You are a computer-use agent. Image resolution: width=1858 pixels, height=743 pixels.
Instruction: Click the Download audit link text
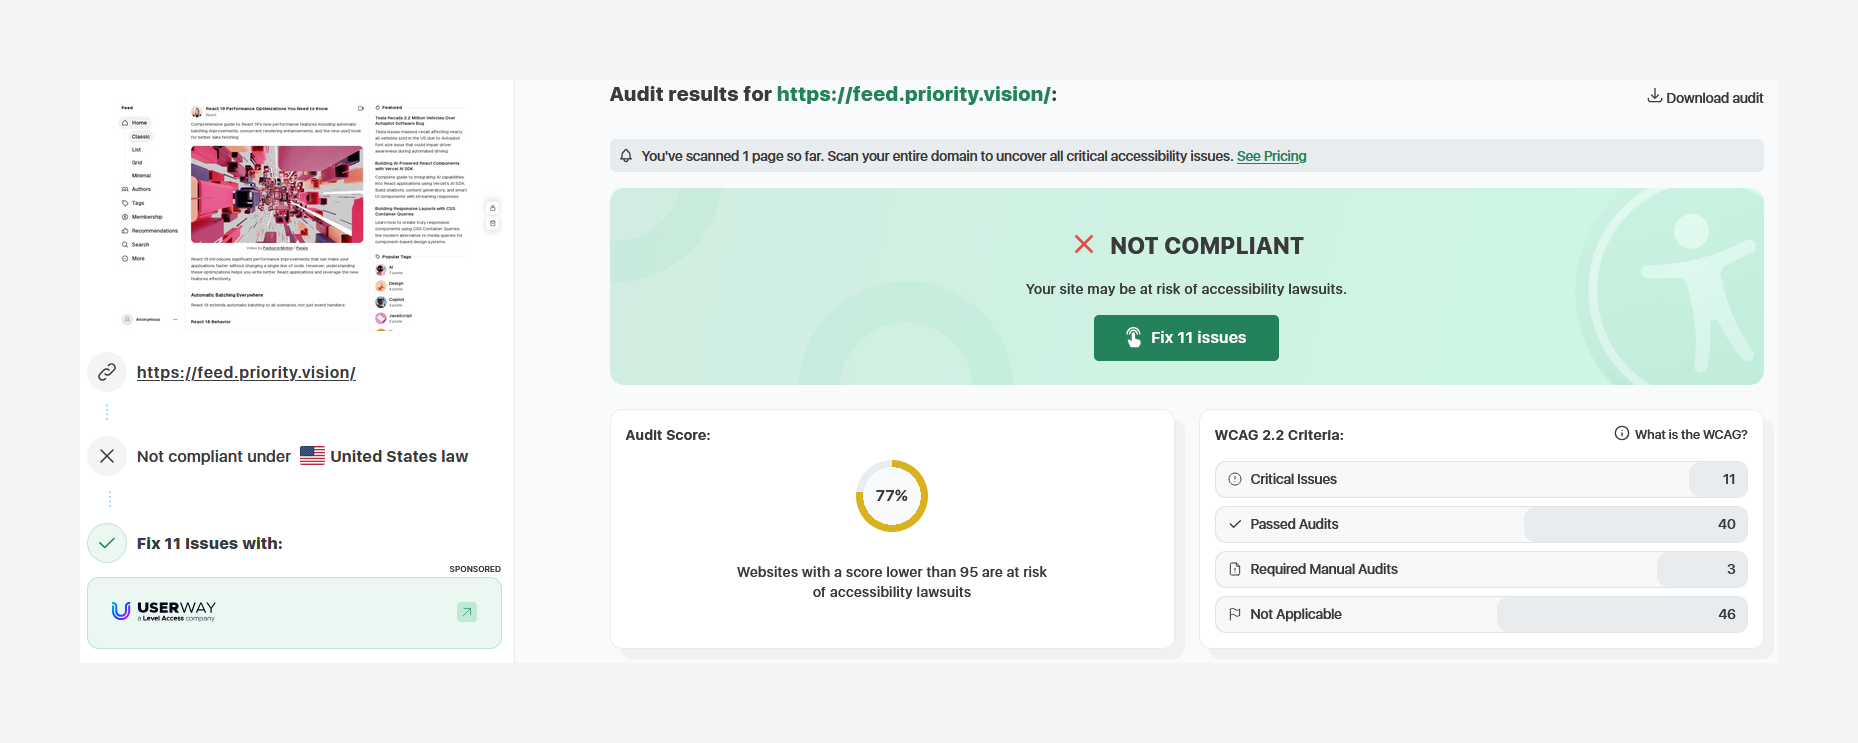(1714, 98)
